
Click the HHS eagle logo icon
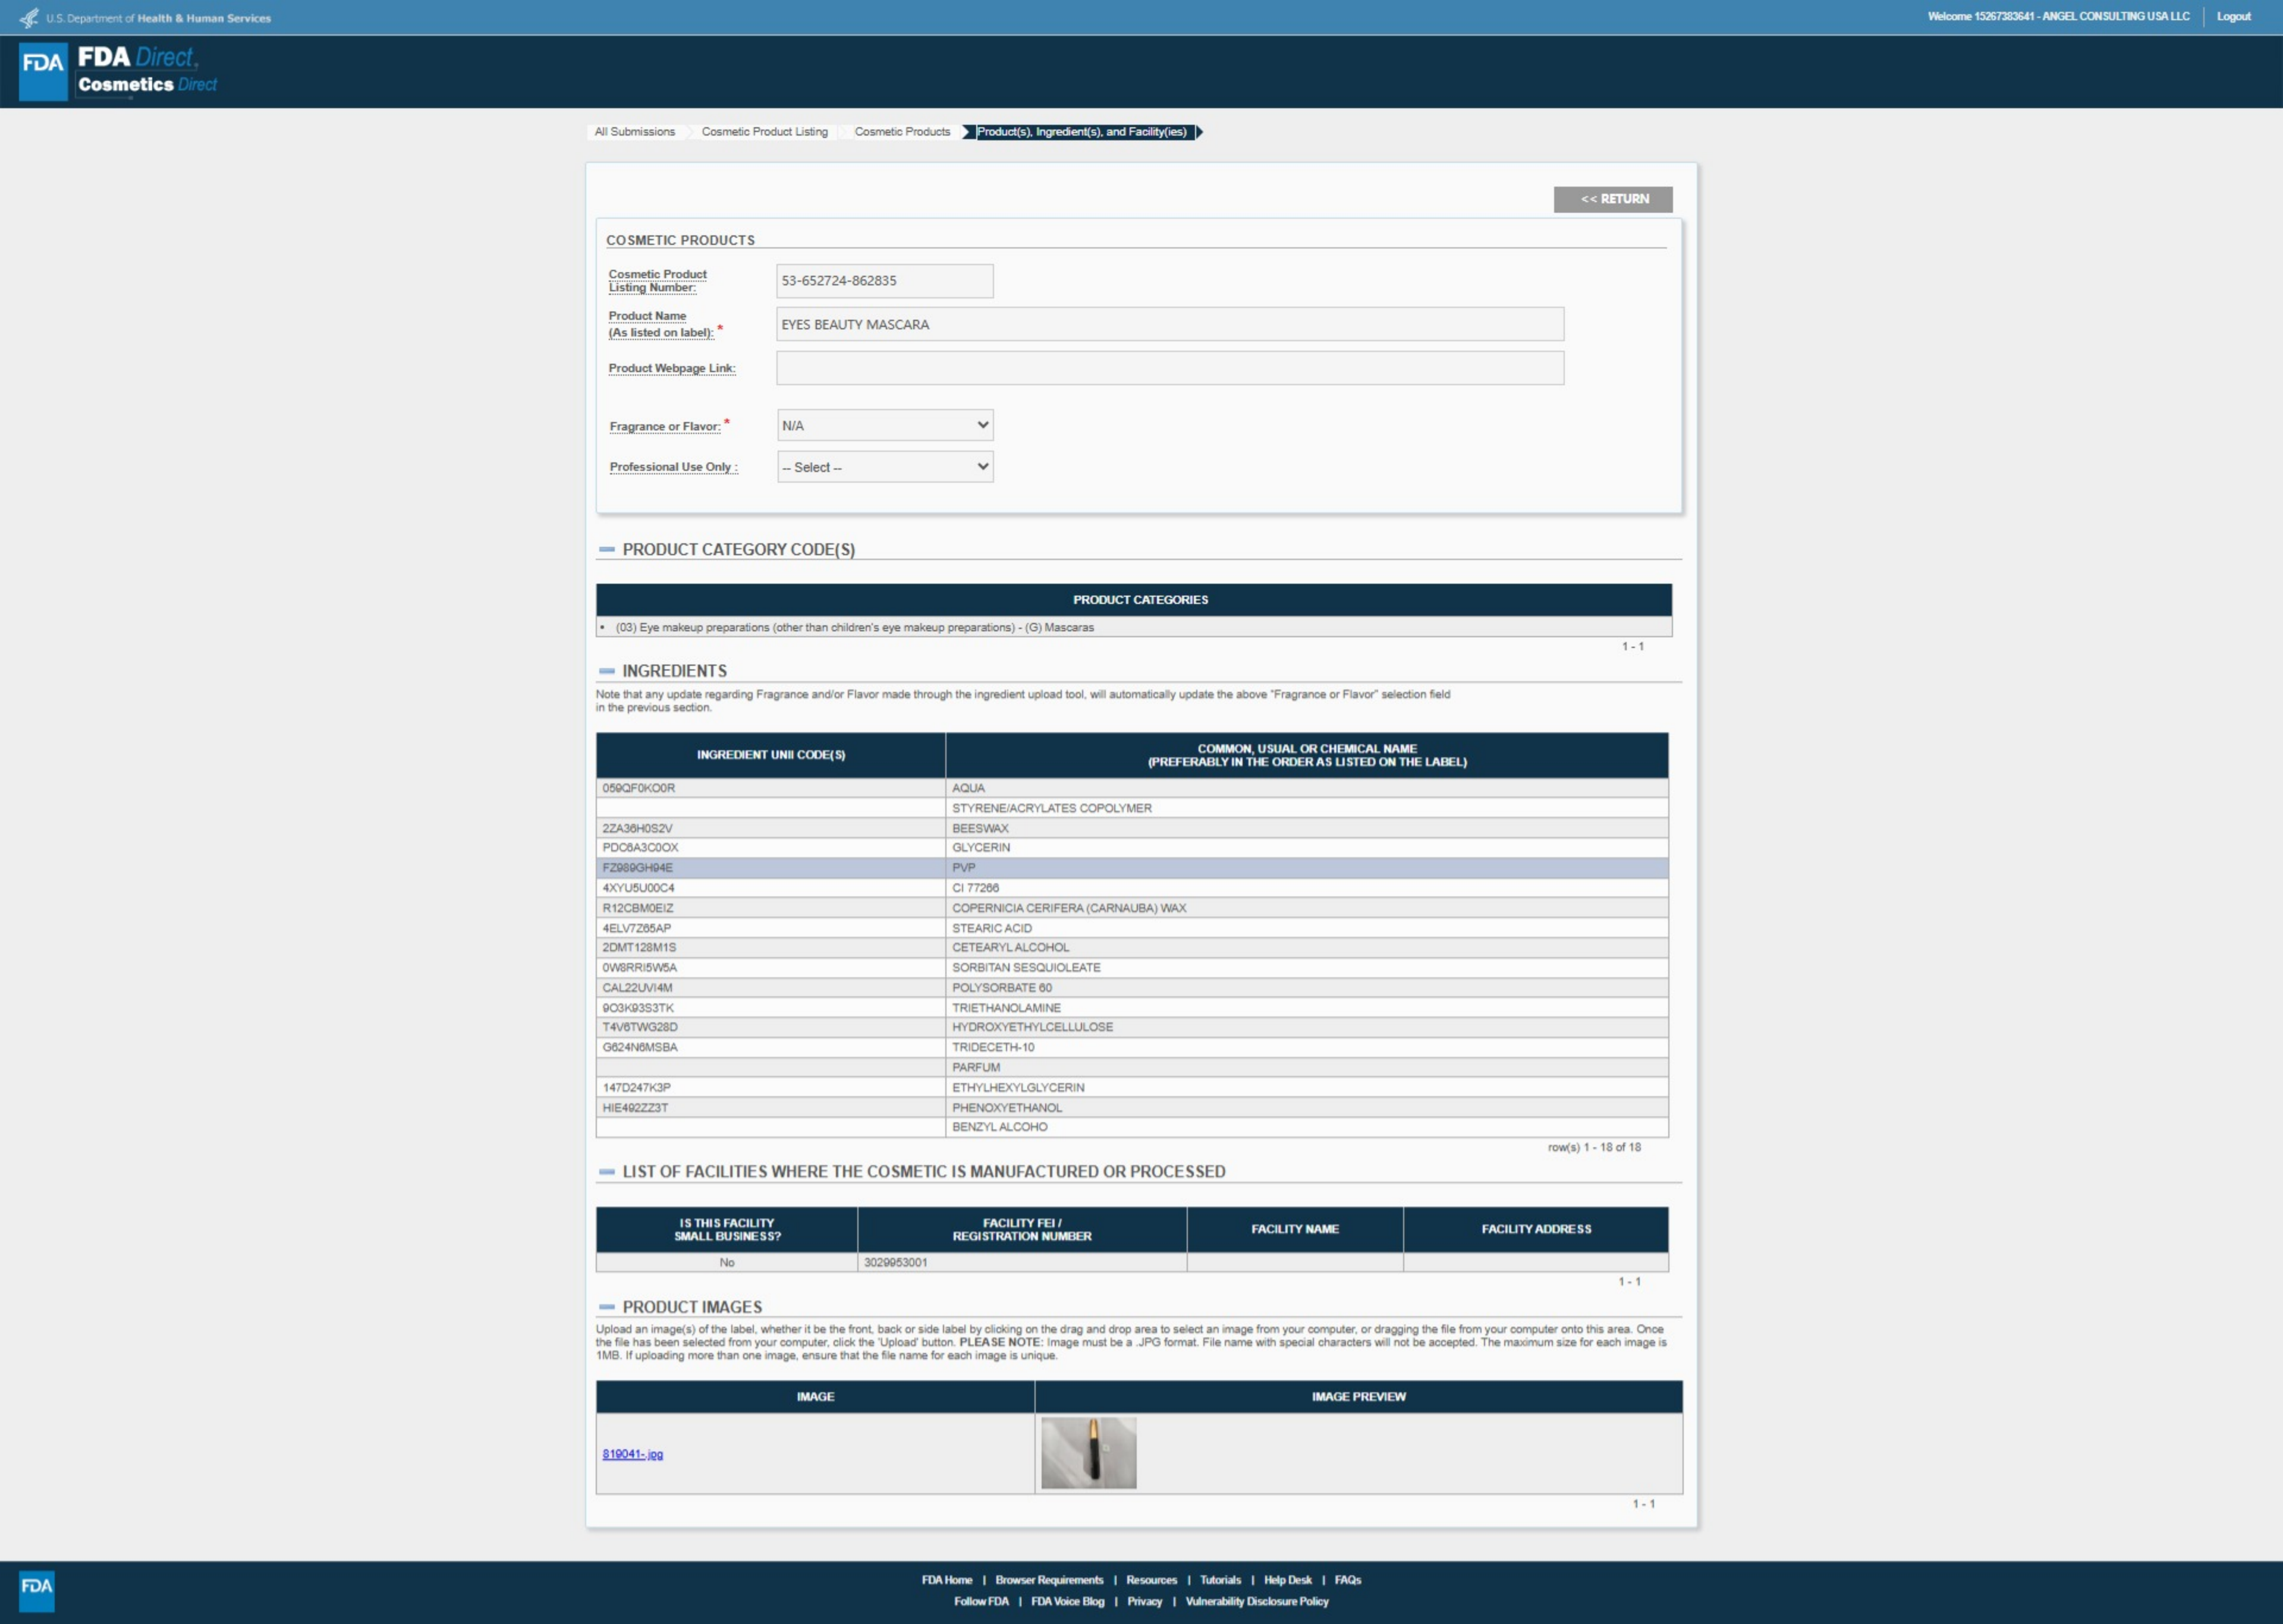point(29,18)
